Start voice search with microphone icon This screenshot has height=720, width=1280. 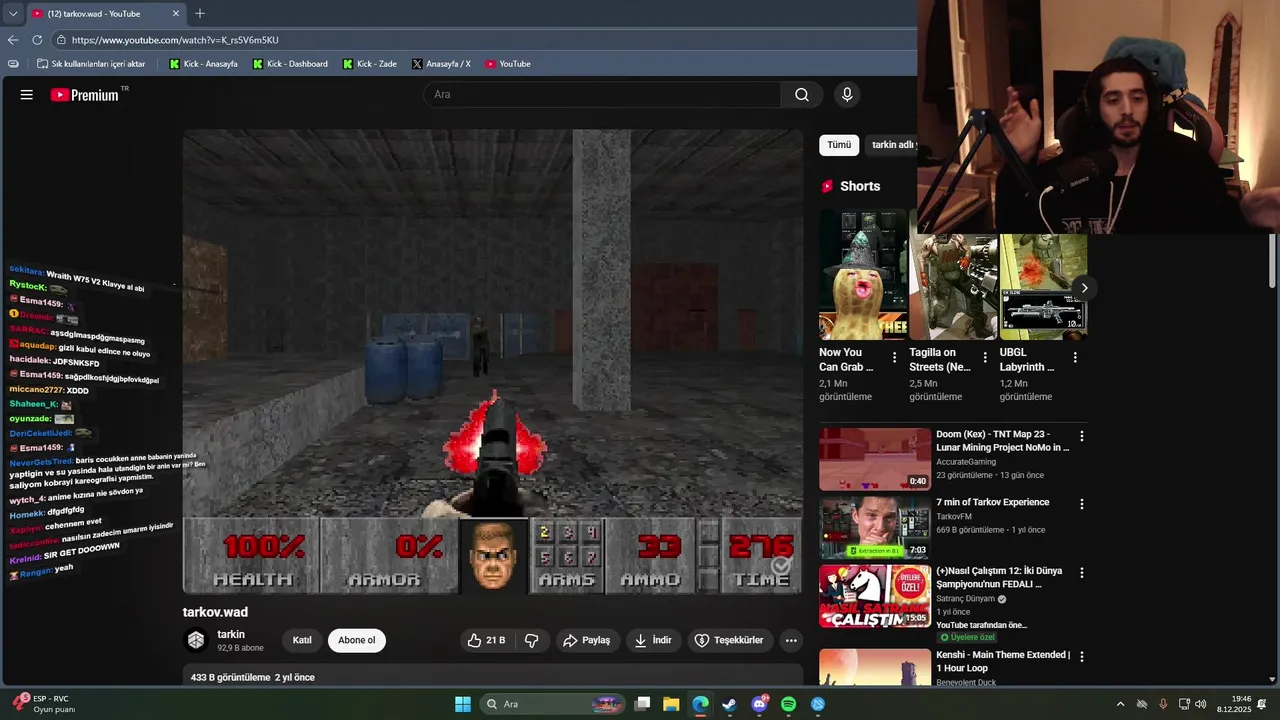(x=847, y=95)
